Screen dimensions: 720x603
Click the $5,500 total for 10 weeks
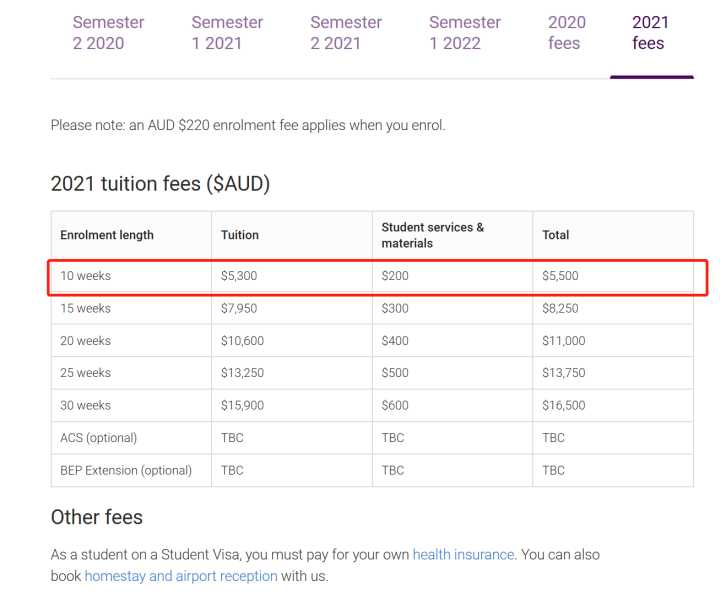tap(560, 276)
